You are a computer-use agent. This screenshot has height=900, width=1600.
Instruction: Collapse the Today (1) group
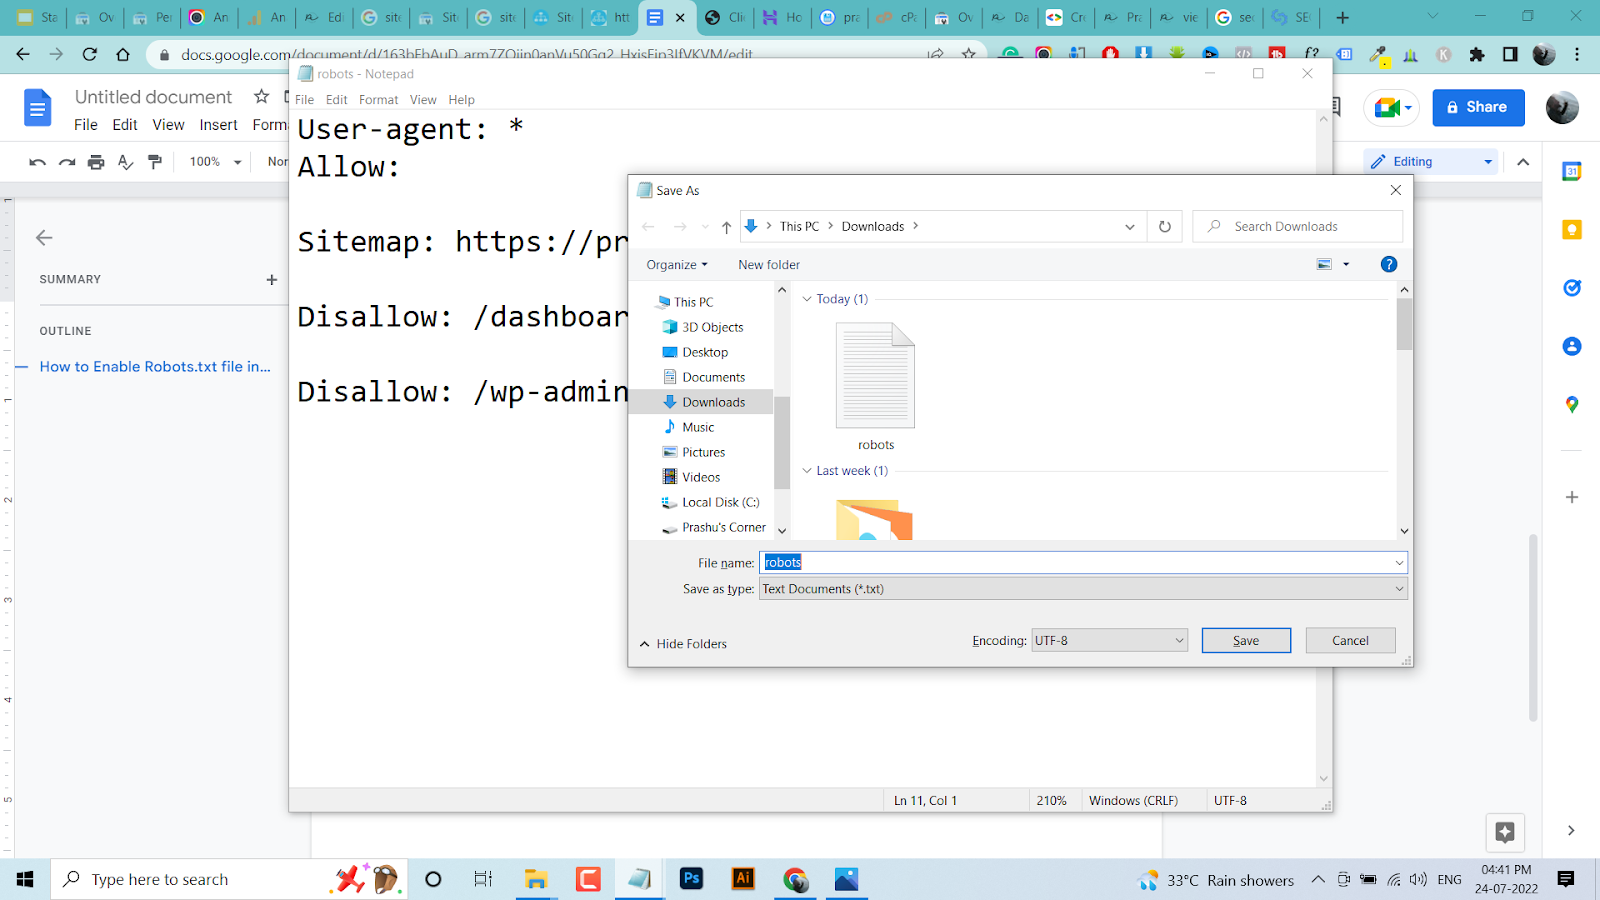click(807, 299)
